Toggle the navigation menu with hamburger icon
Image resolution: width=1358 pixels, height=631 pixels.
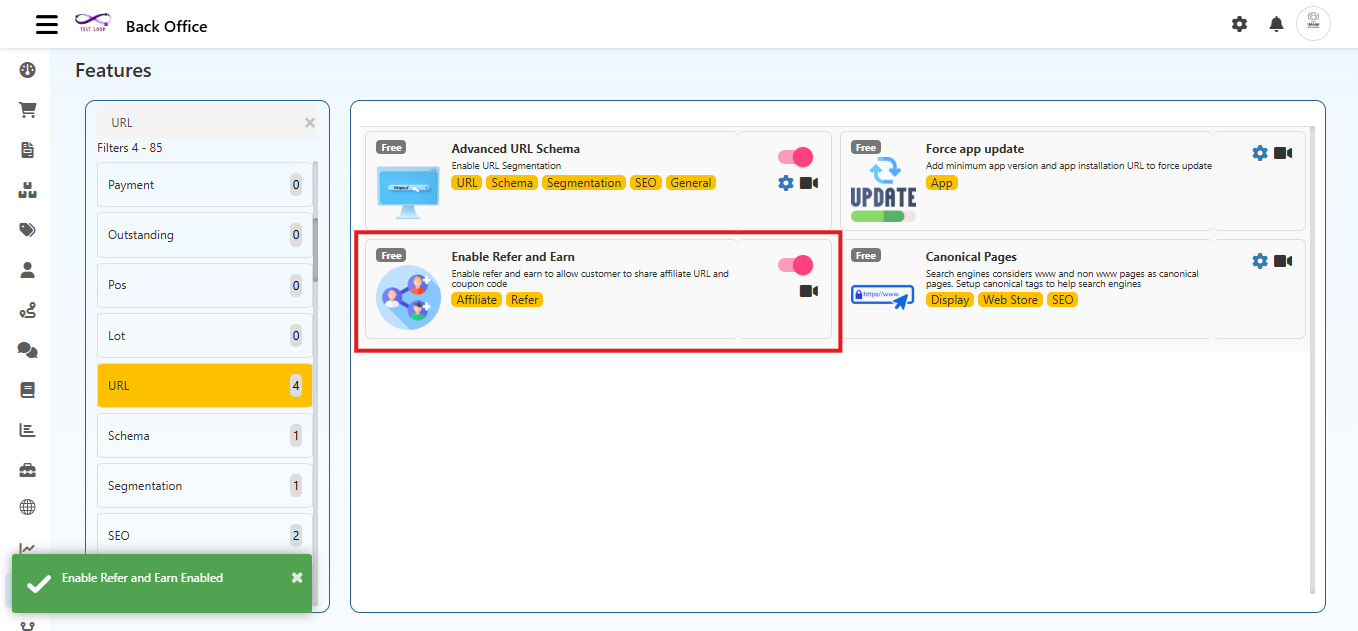click(x=46, y=24)
